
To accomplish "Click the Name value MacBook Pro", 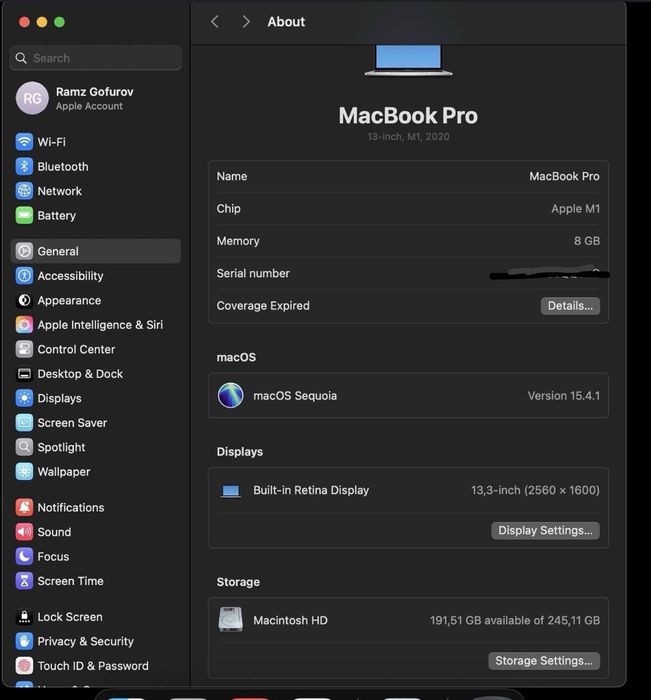I will coord(564,176).
